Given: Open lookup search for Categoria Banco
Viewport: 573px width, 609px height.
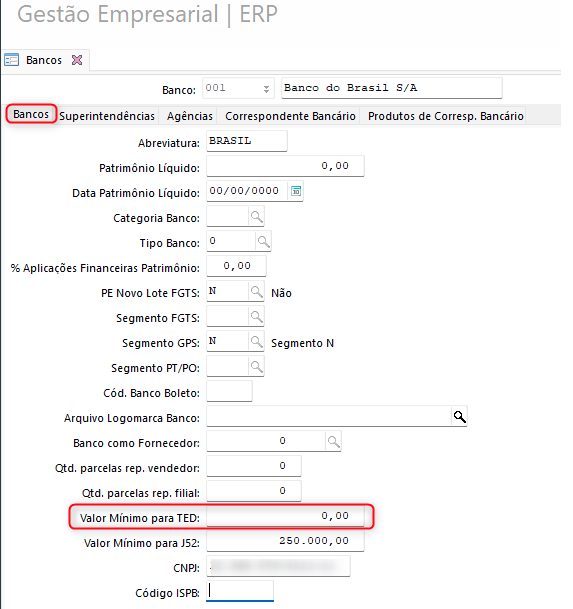Looking at the screenshot, I should coord(256,216).
